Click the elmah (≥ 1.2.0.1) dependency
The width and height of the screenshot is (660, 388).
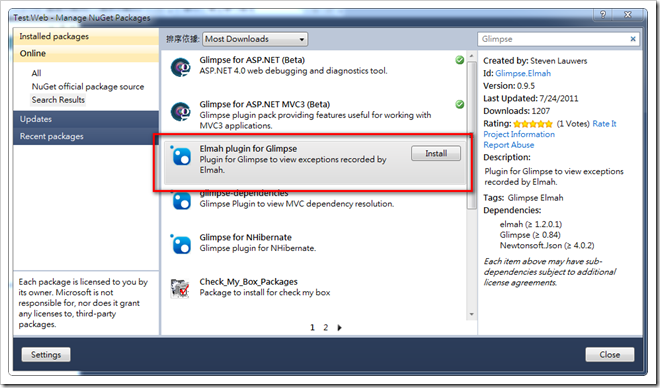point(531,224)
